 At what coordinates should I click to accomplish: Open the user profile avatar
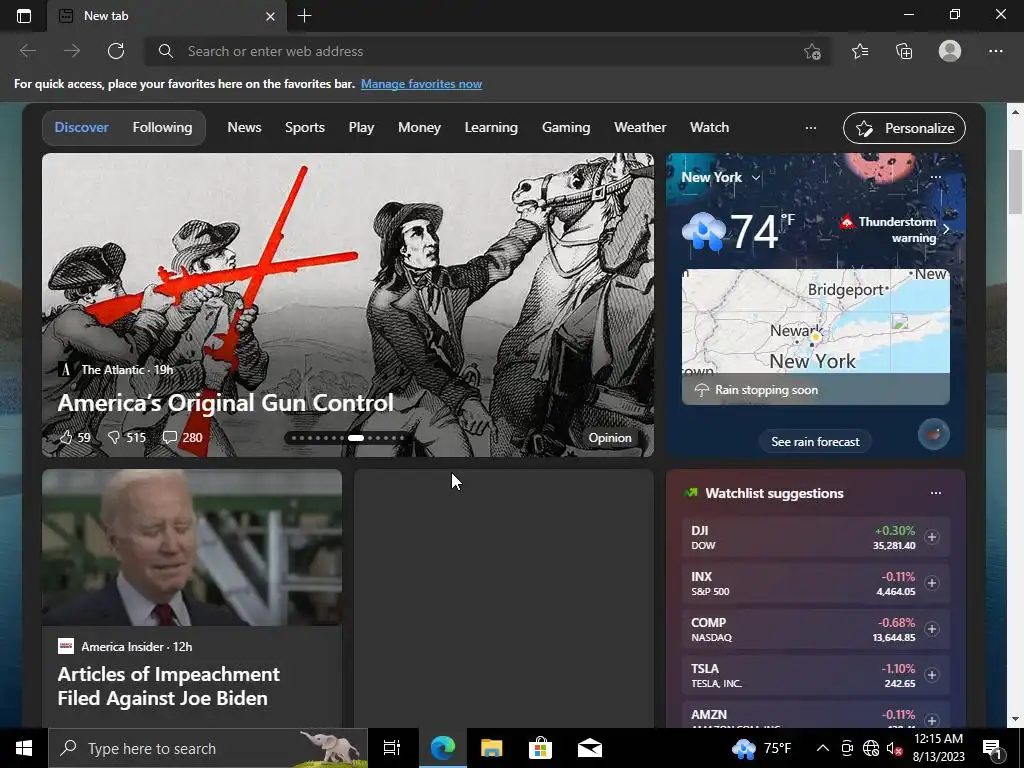click(x=950, y=51)
